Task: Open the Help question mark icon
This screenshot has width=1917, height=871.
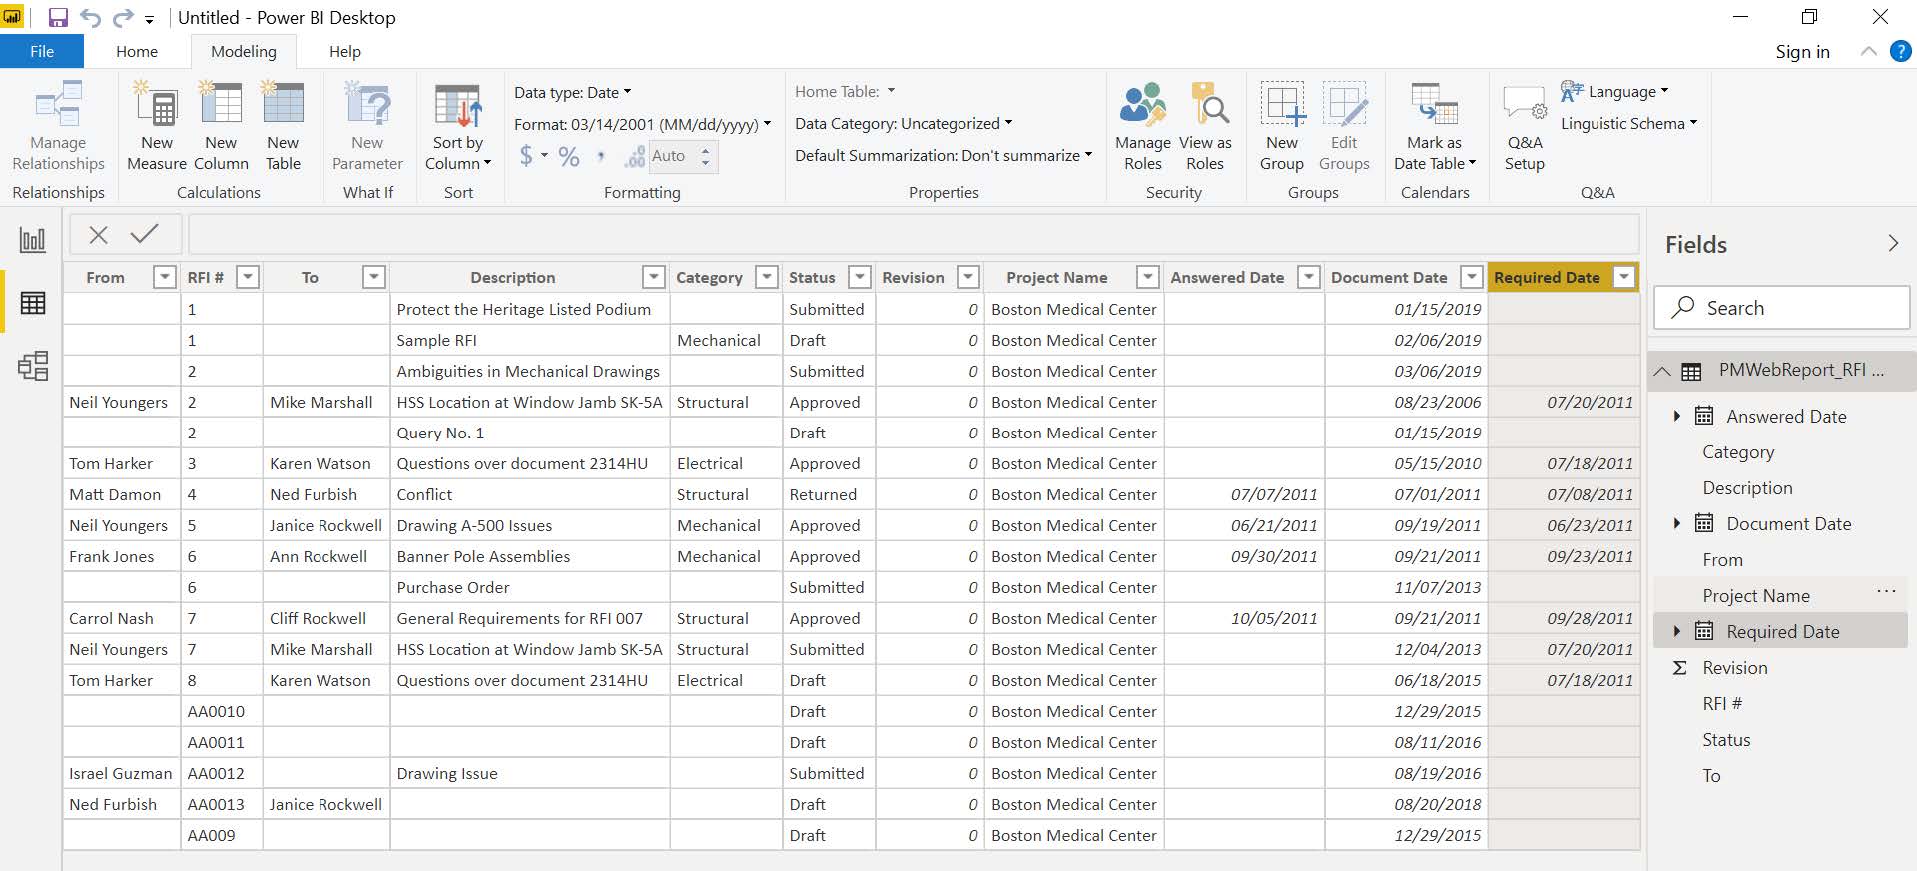Action: click(x=1900, y=52)
